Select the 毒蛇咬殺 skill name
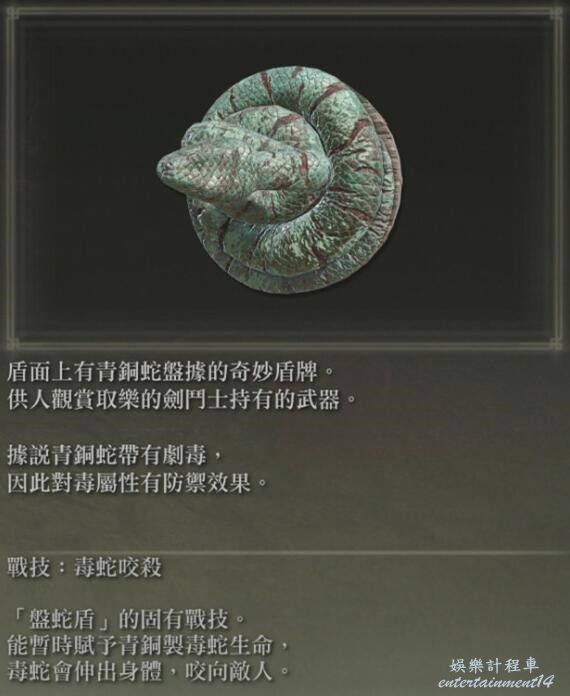Image resolution: width=570 pixels, height=696 pixels. click(118, 569)
